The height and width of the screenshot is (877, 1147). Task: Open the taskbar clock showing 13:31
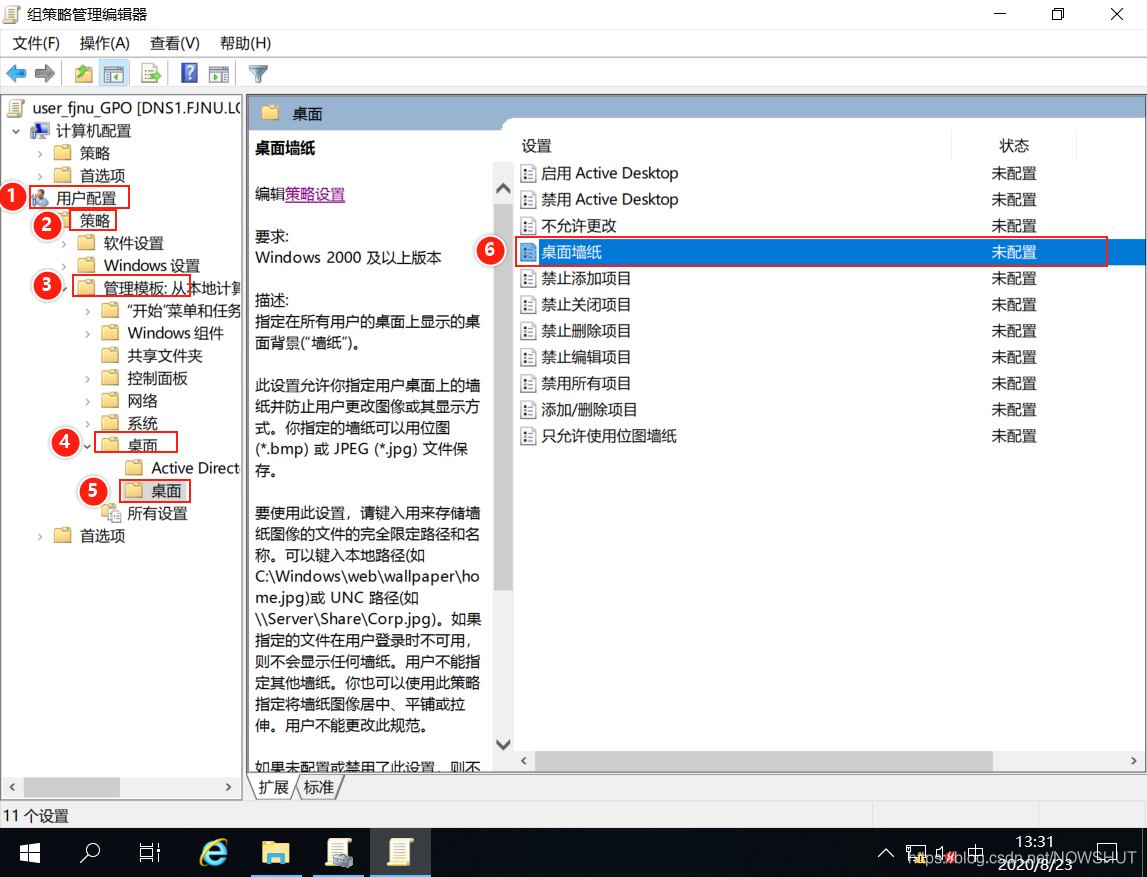(x=1034, y=852)
